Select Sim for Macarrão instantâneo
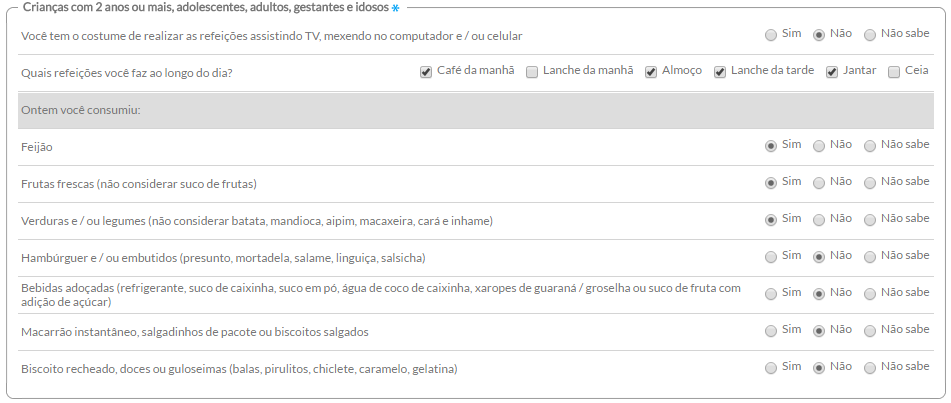Screen dimensions: 951x403 [771, 331]
